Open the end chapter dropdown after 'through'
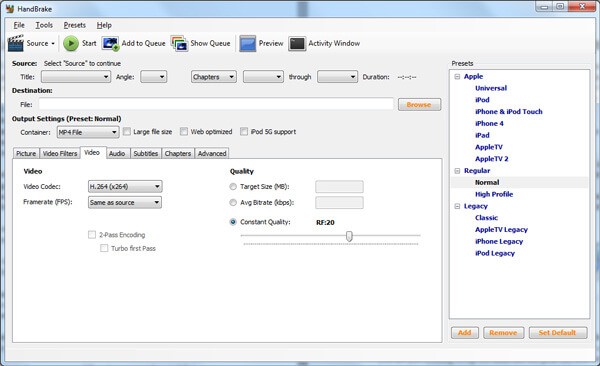 (338, 77)
